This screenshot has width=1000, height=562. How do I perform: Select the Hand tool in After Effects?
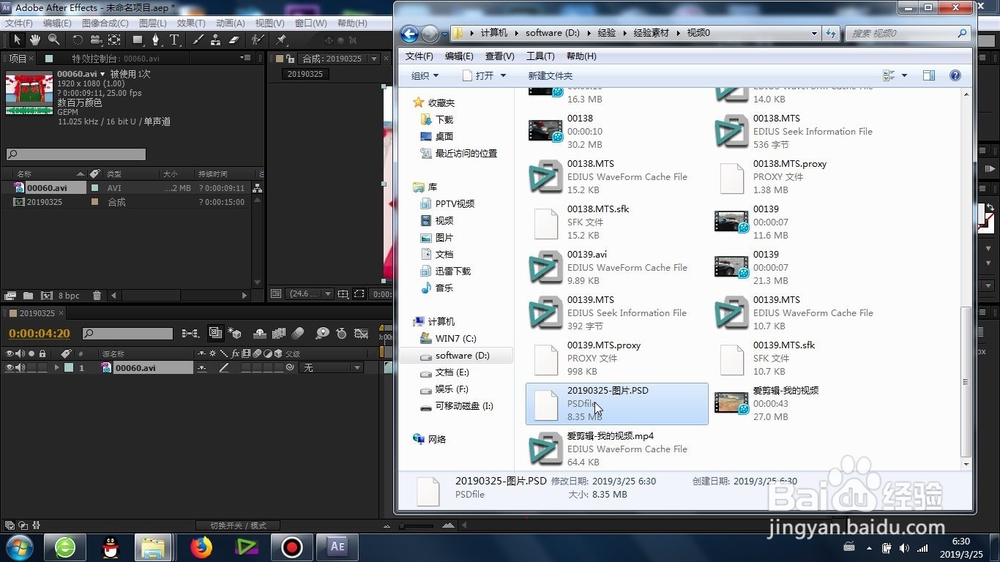pos(35,40)
